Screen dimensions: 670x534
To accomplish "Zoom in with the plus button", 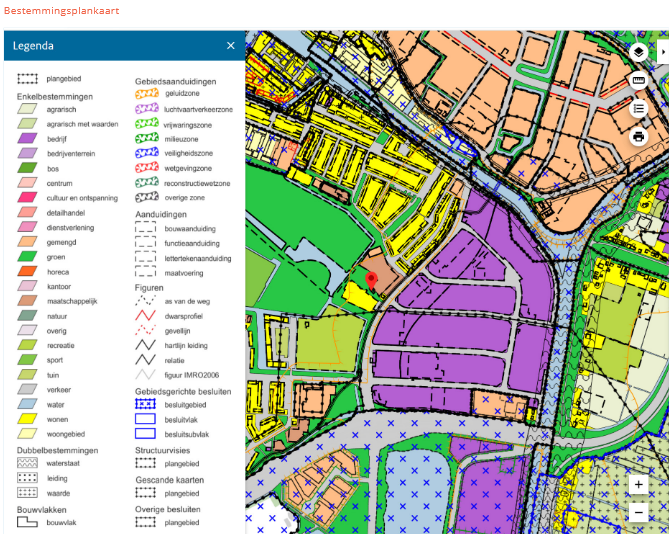I will [x=639, y=485].
